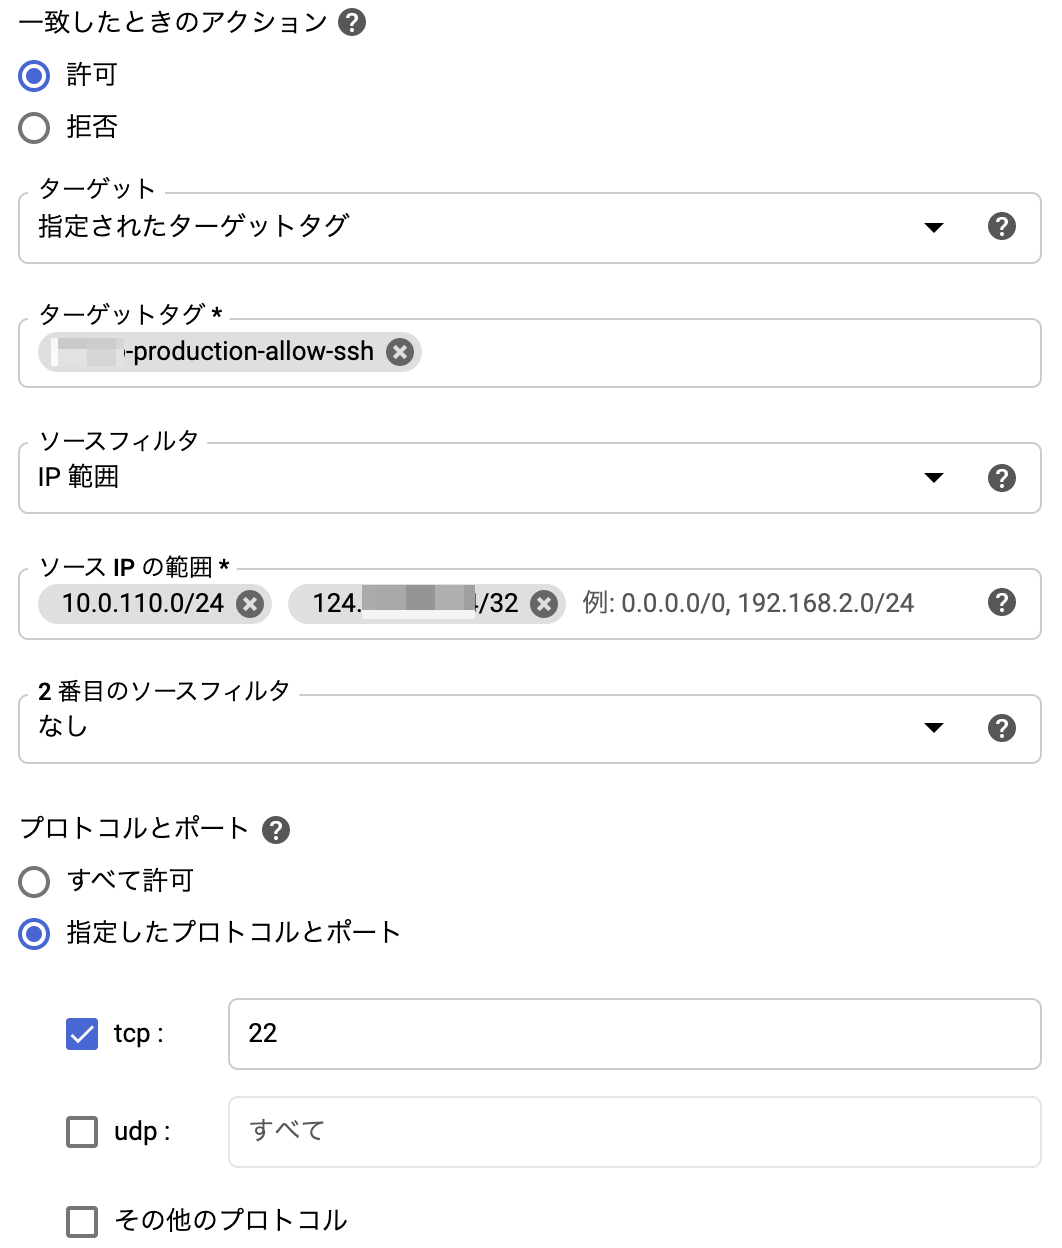Select 指定したプロトコルとポート option

pos(34,933)
